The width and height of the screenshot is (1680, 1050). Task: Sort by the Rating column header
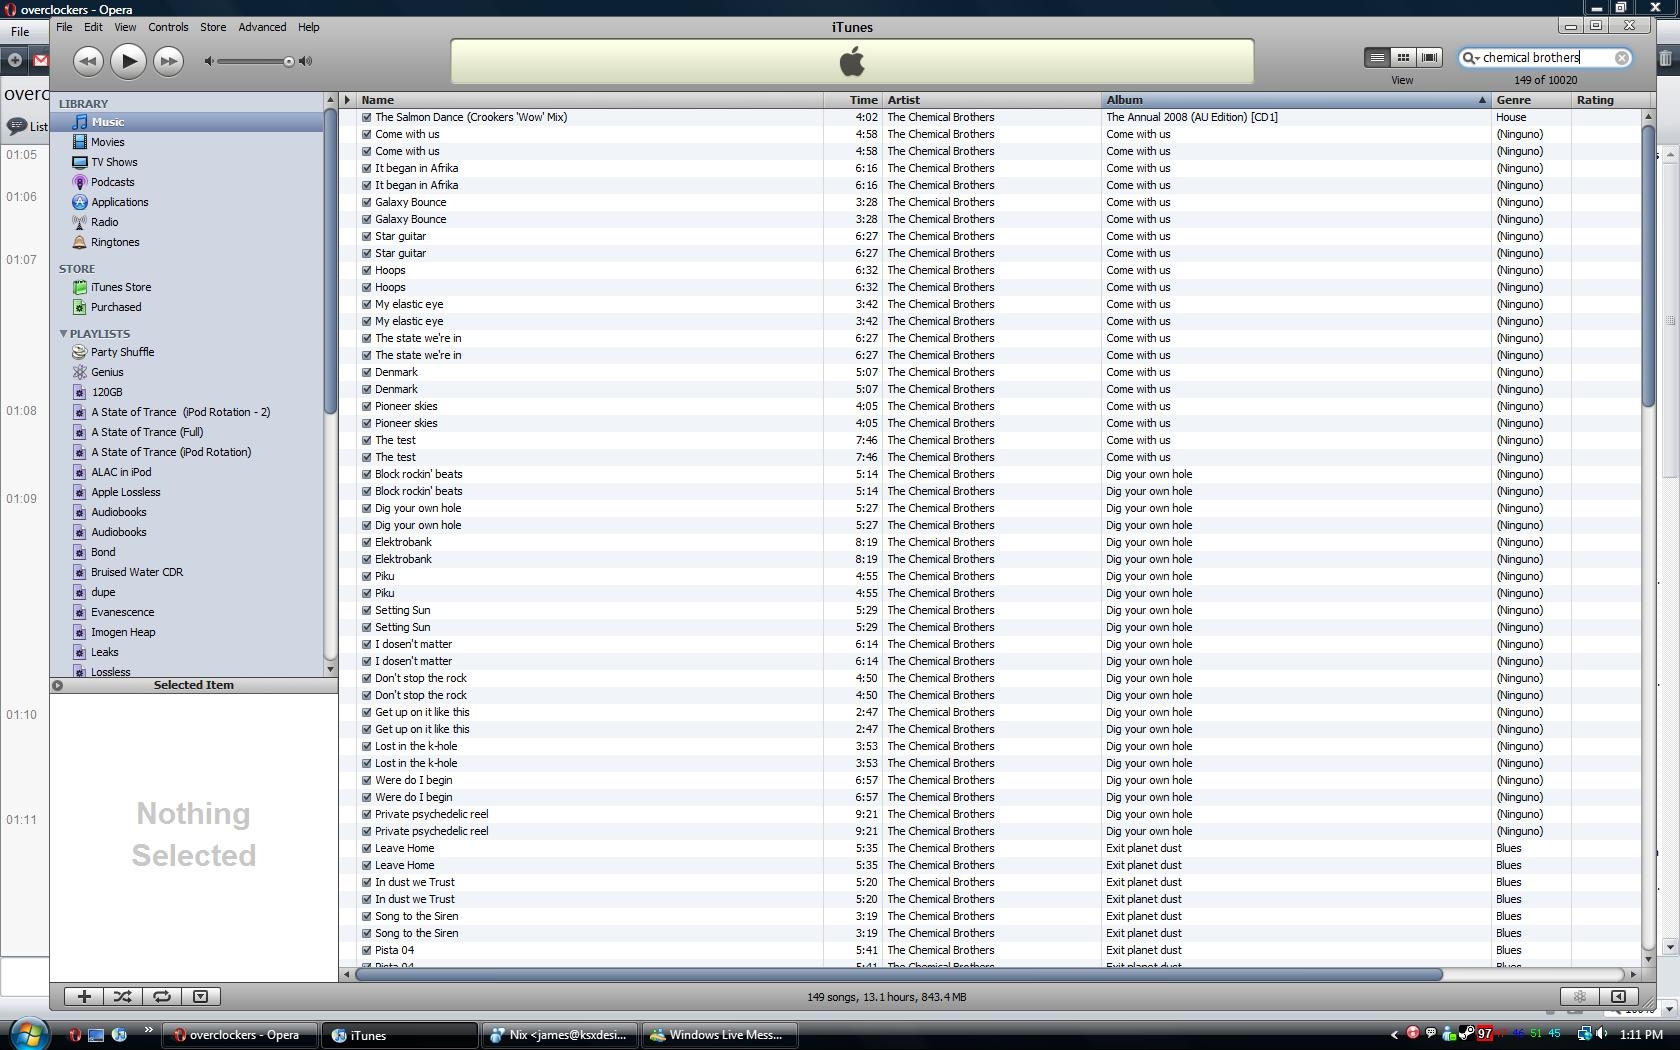1607,100
